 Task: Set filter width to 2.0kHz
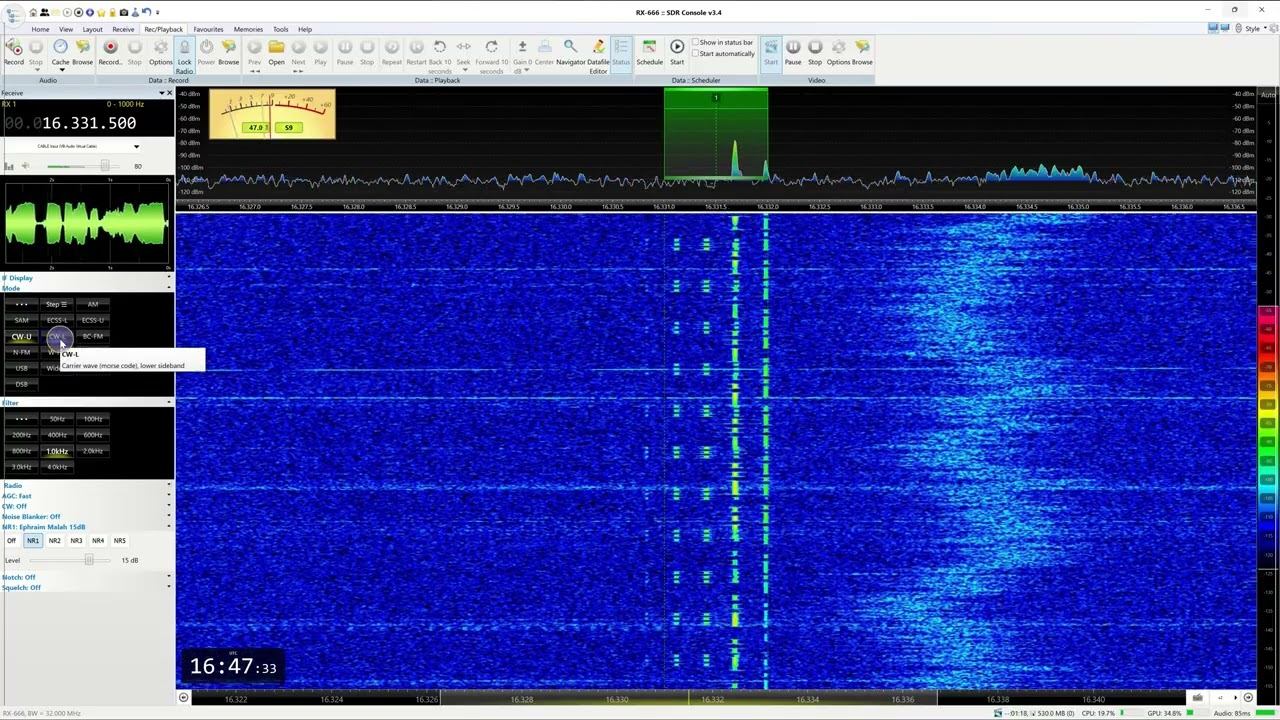pyautogui.click(x=93, y=451)
